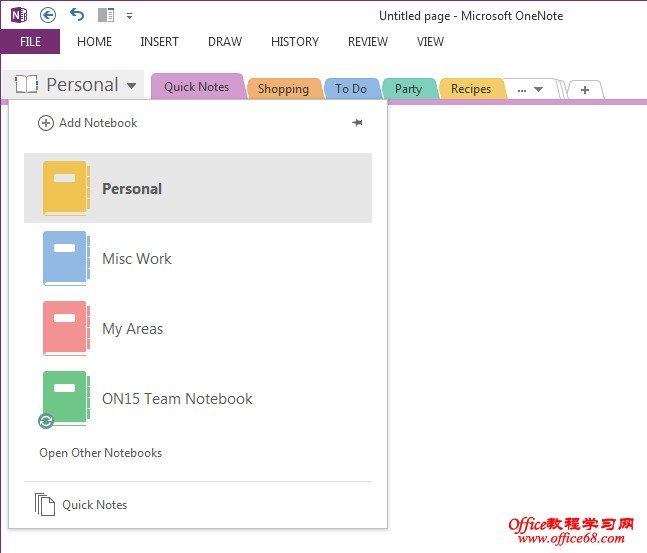Create a new section with the plus tab
Image resolution: width=647 pixels, height=553 pixels.
click(x=585, y=90)
